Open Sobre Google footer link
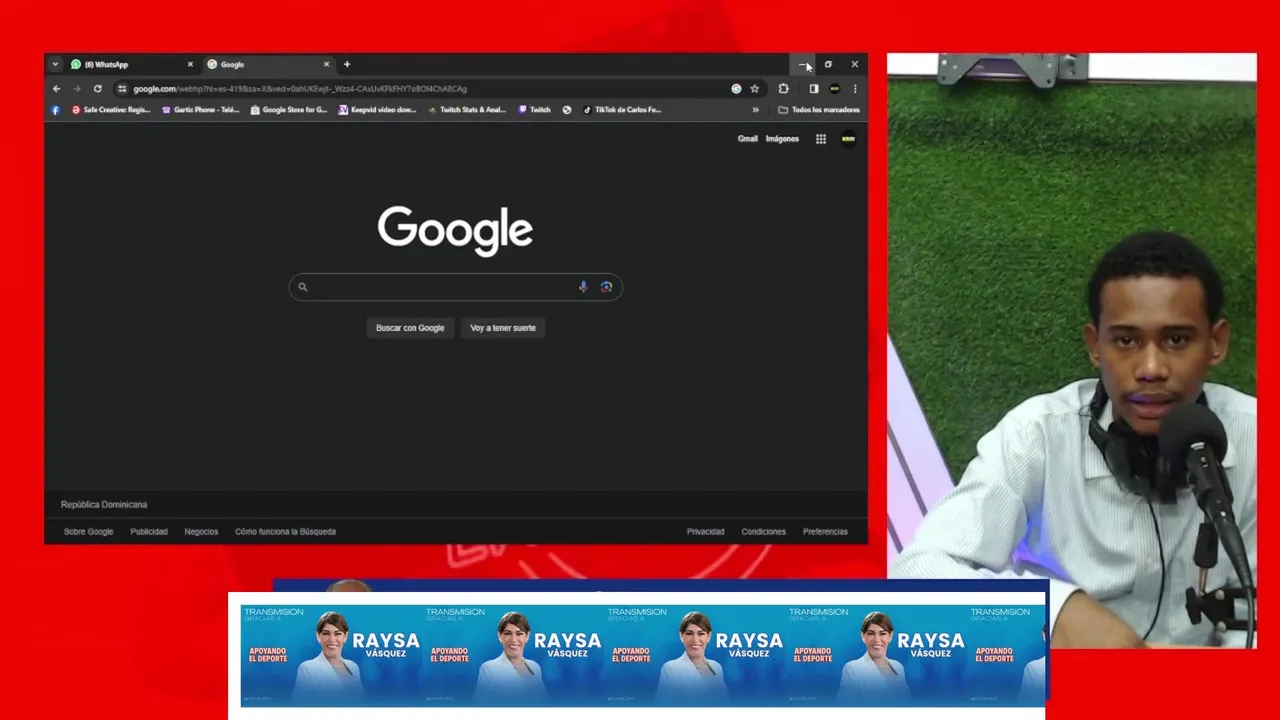 click(89, 532)
